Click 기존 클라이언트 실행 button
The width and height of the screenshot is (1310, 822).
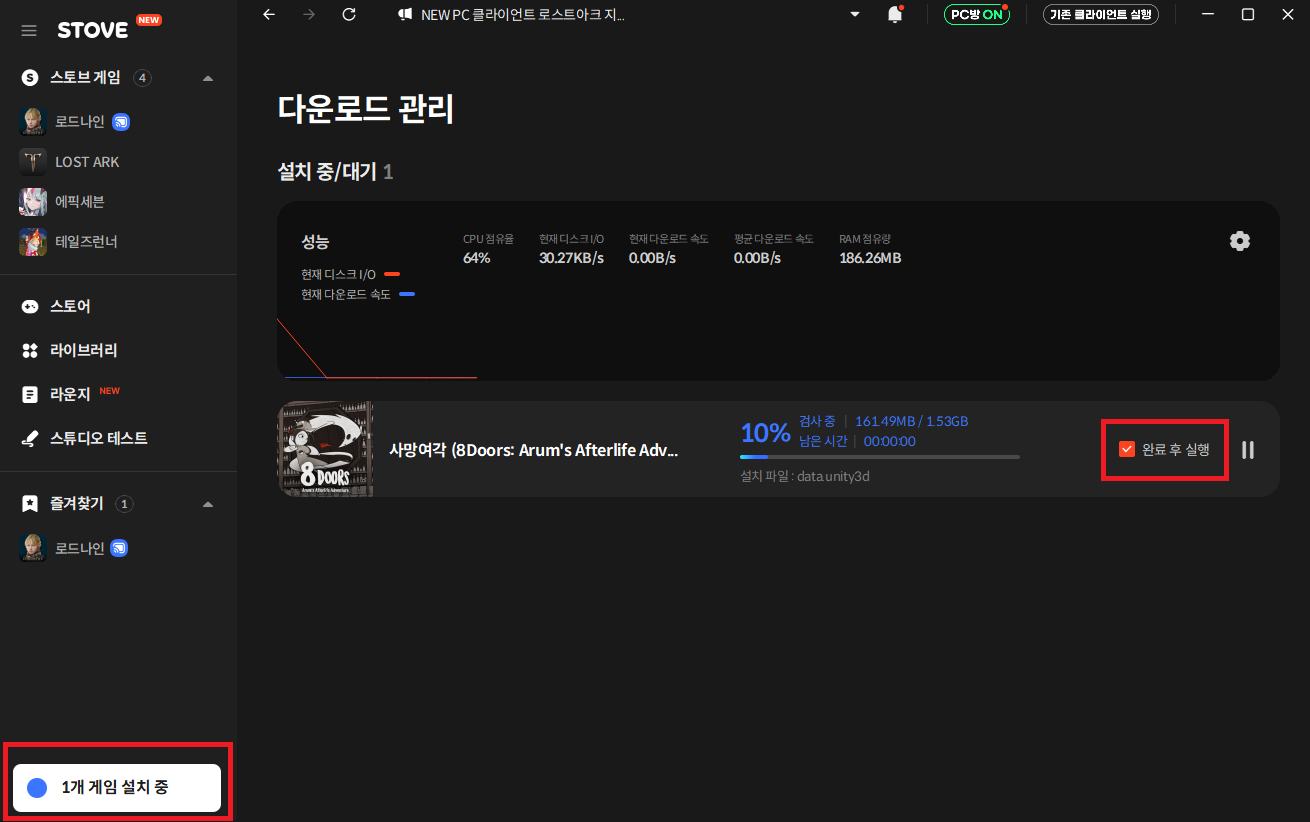pos(1101,14)
